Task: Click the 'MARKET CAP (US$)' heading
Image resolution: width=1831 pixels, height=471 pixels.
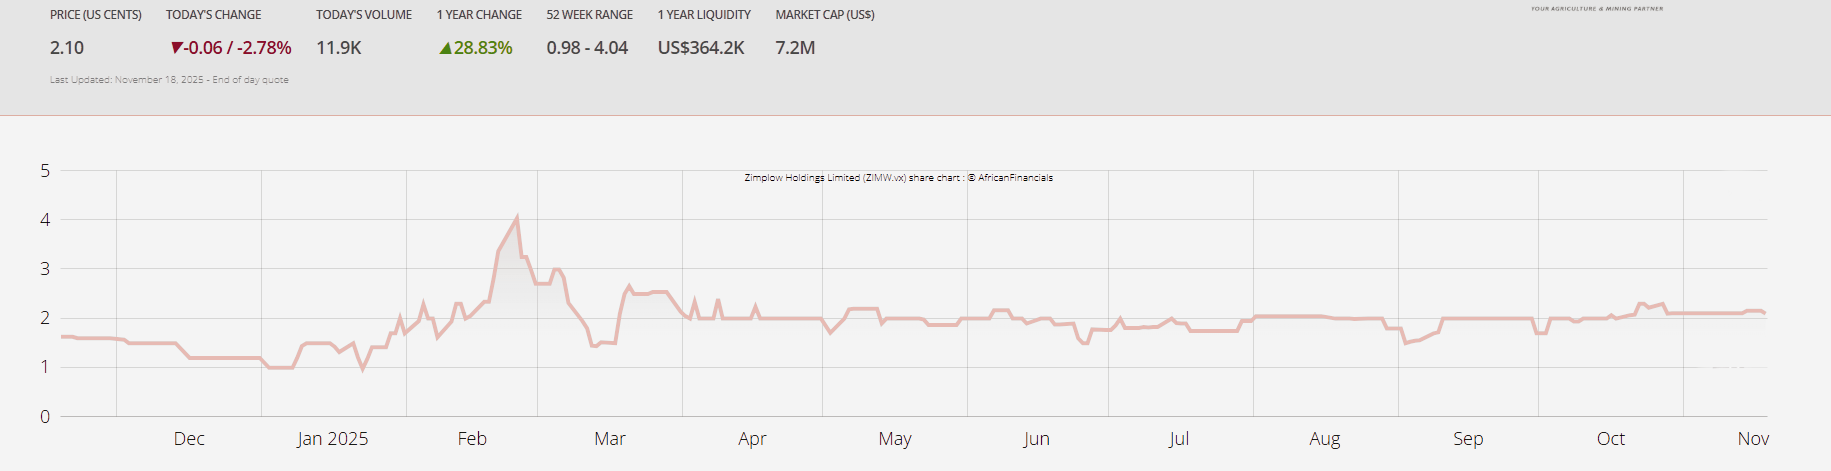Action: click(825, 15)
